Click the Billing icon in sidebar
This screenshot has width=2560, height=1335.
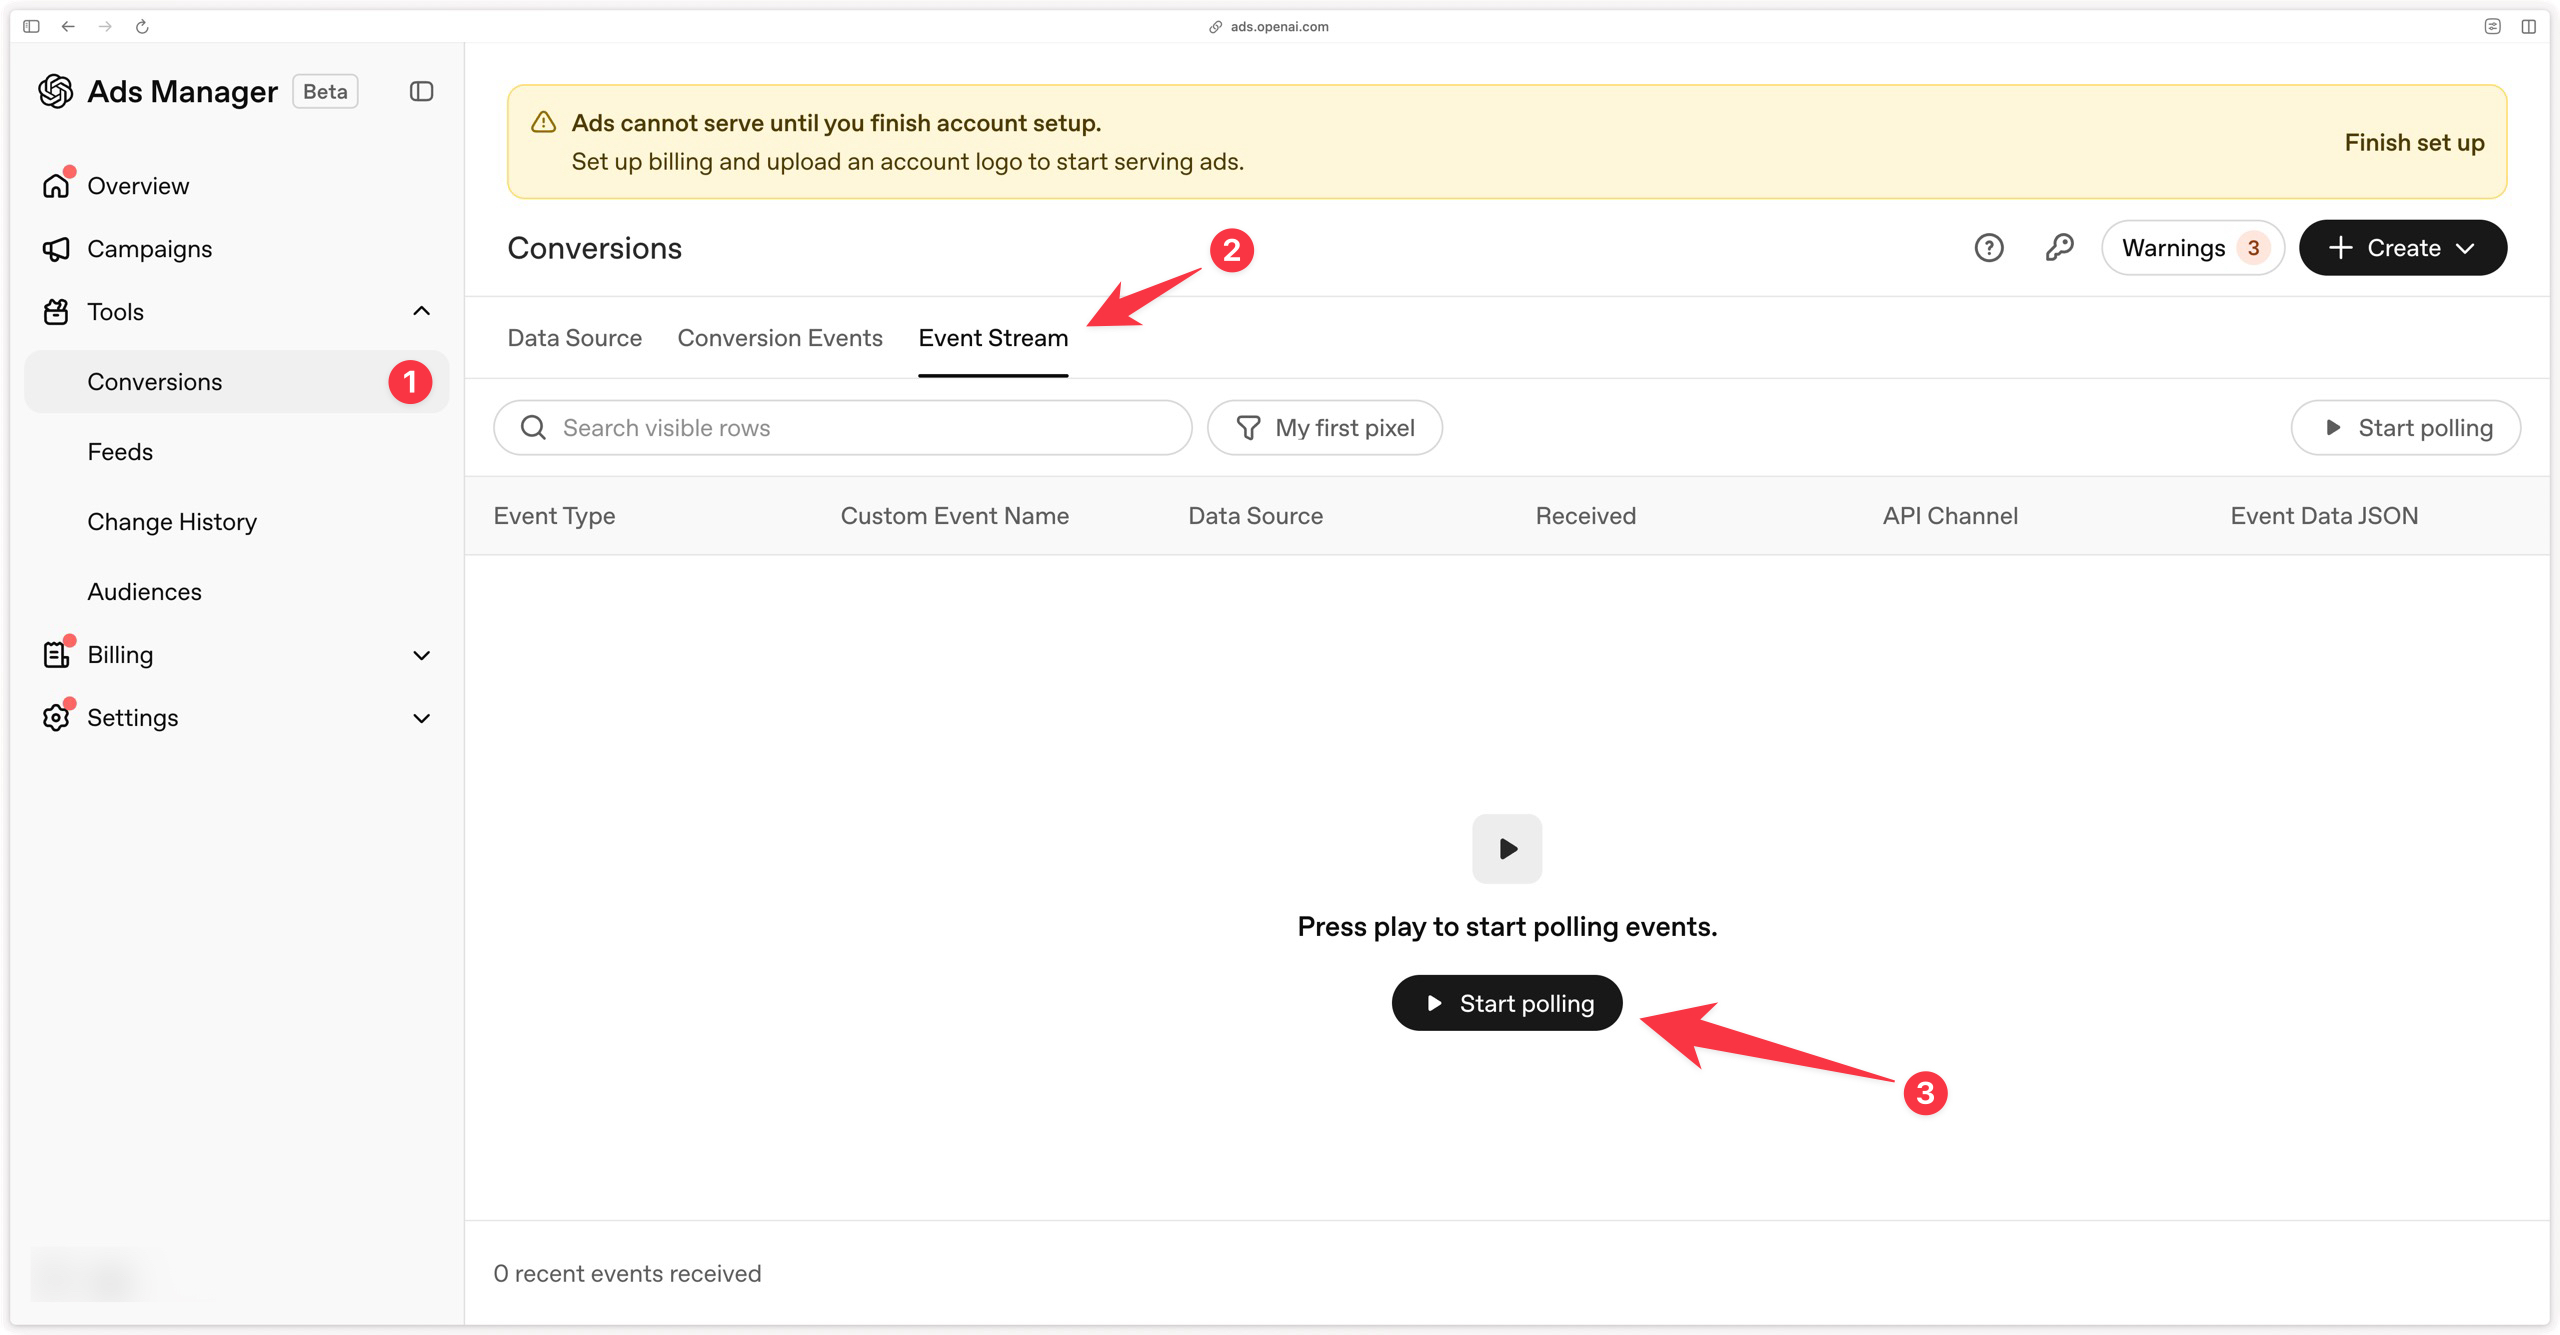point(56,654)
